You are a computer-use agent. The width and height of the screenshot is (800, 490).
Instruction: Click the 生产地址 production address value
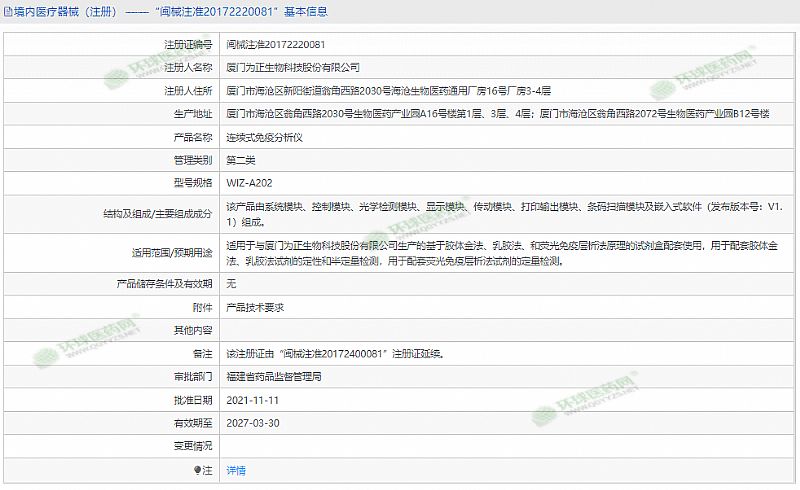497,114
